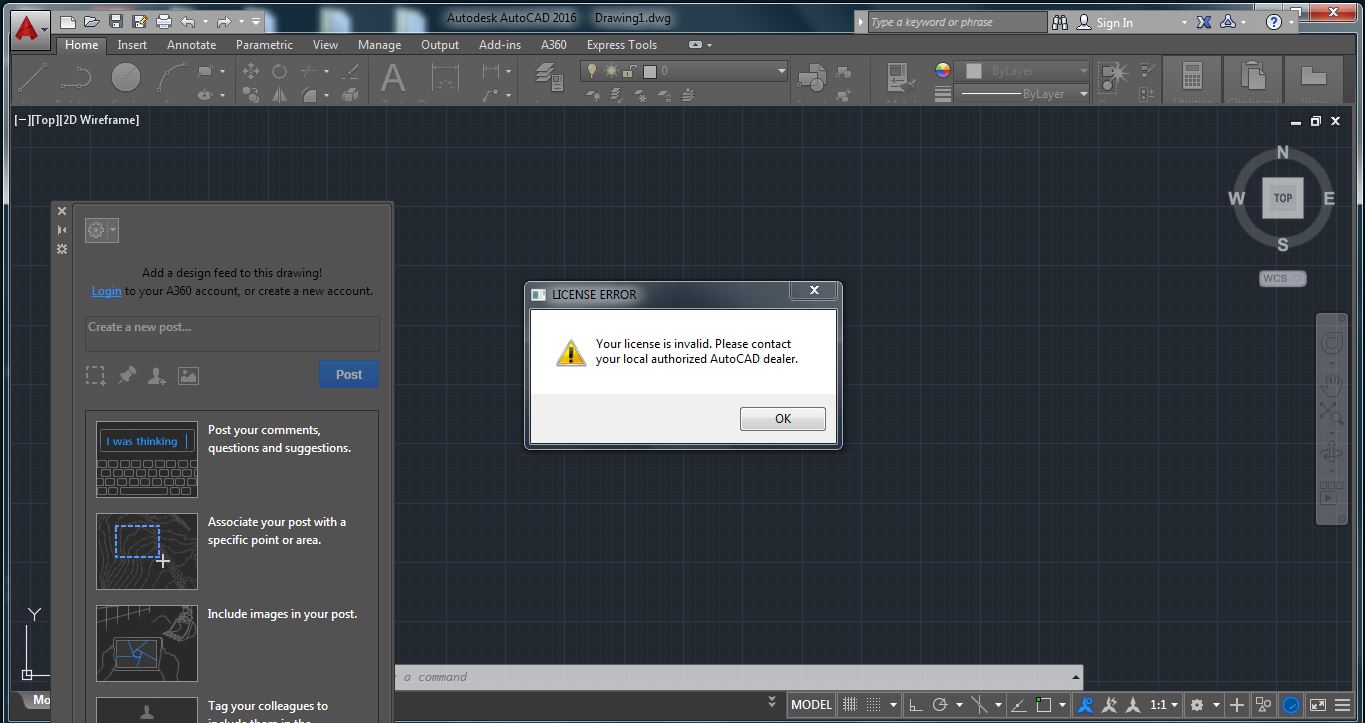
Task: Activate the Arc tool
Action: pos(172,75)
